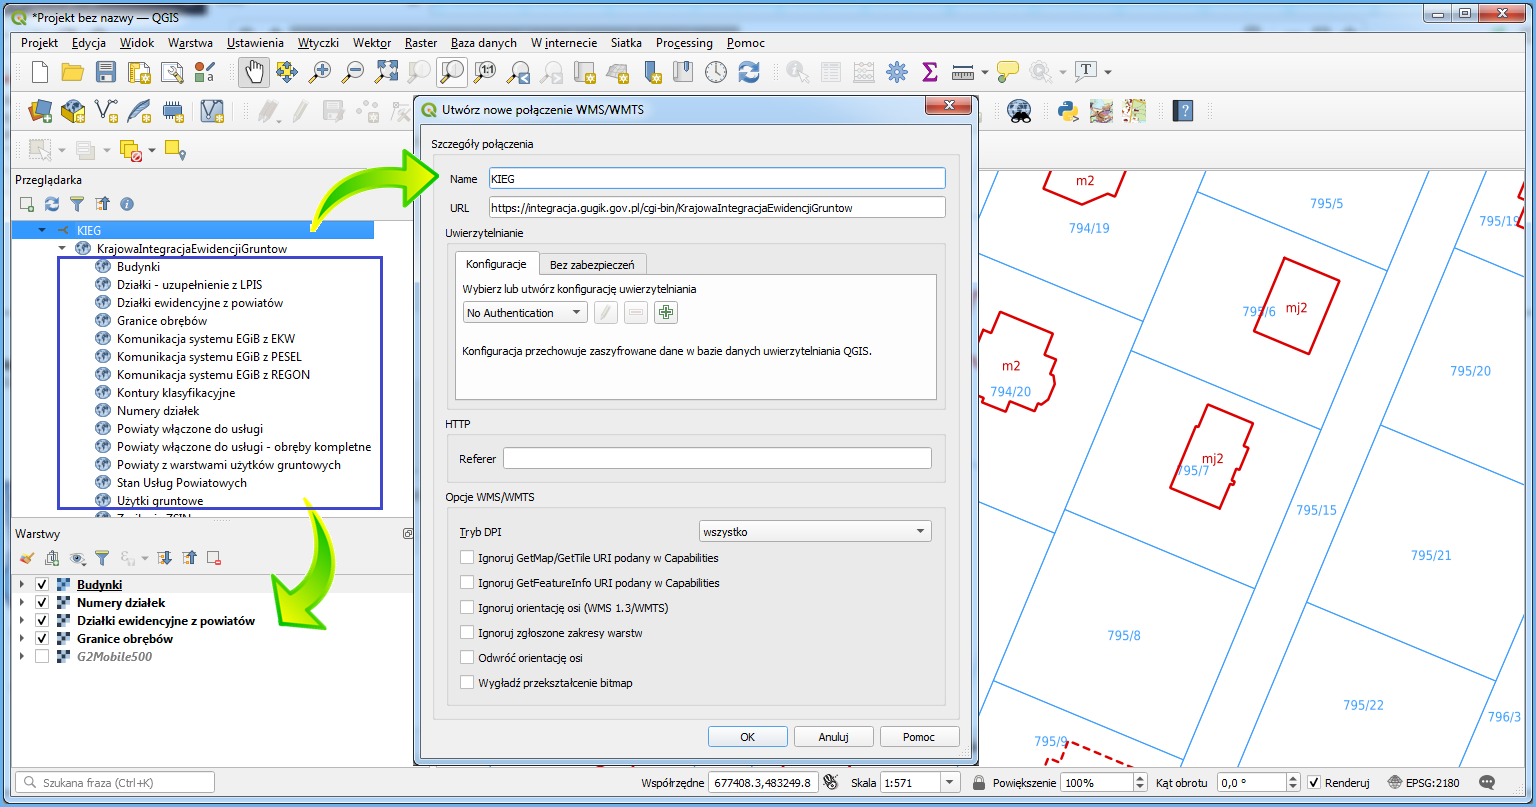Click the Browser panel filter funnel icon
Screen dimensions: 1536x807
[77, 204]
